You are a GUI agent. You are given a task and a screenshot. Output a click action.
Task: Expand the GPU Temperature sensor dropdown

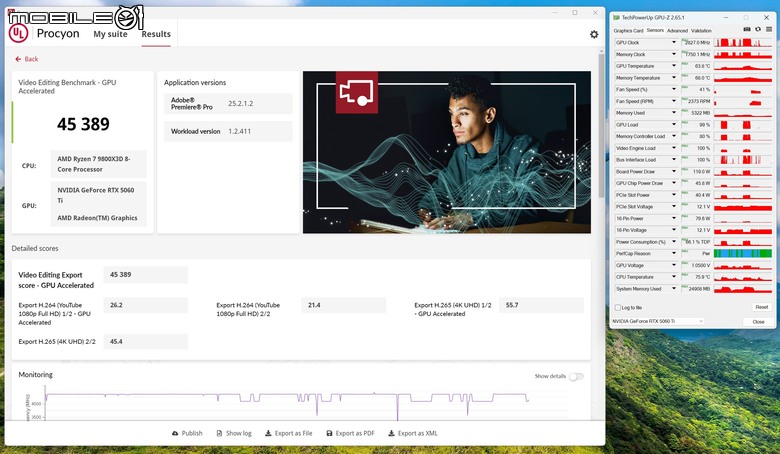(674, 66)
